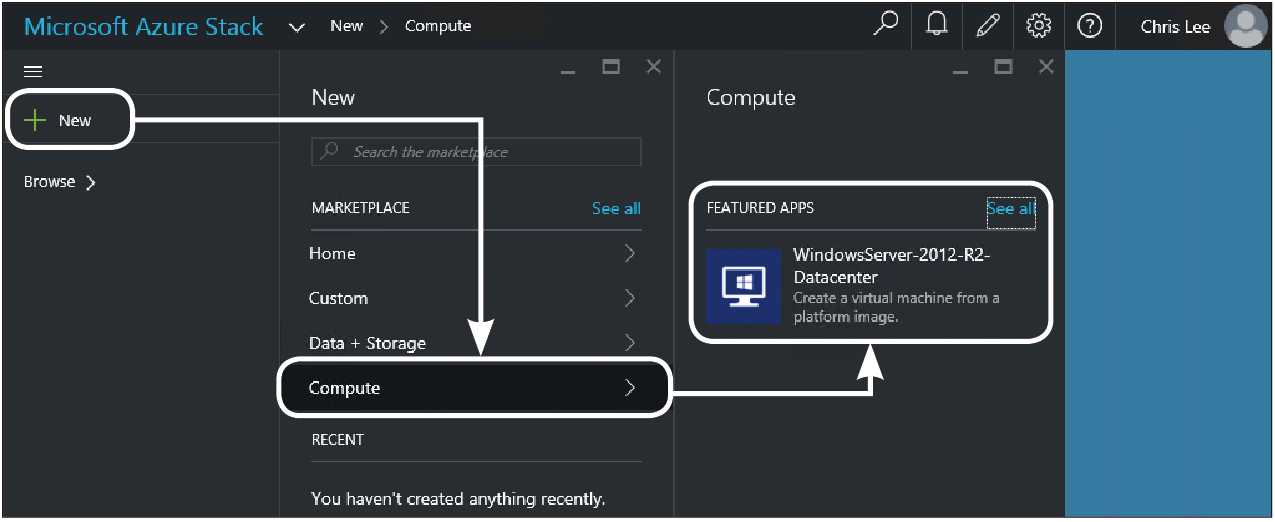
Task: Maximize the Compute blade
Action: [1004, 67]
